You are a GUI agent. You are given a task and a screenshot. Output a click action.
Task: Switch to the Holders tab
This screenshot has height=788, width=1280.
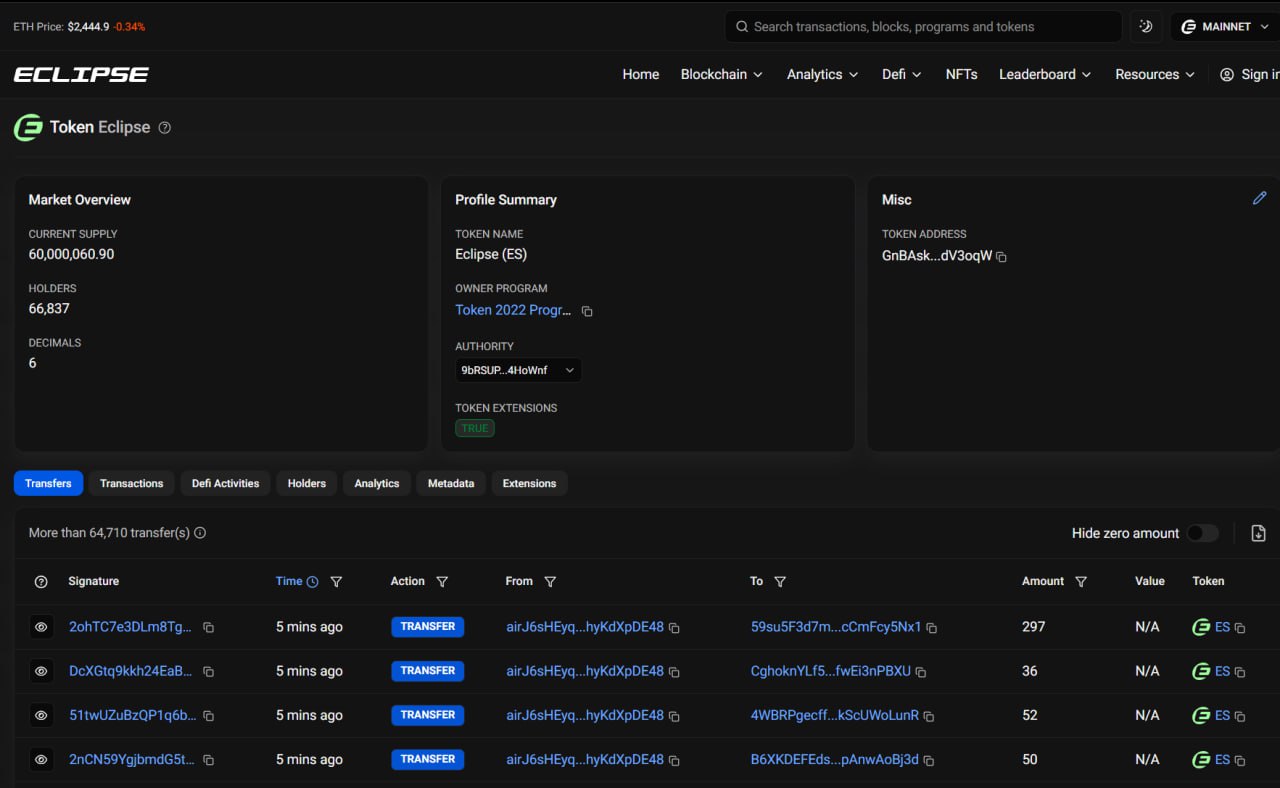tap(307, 483)
